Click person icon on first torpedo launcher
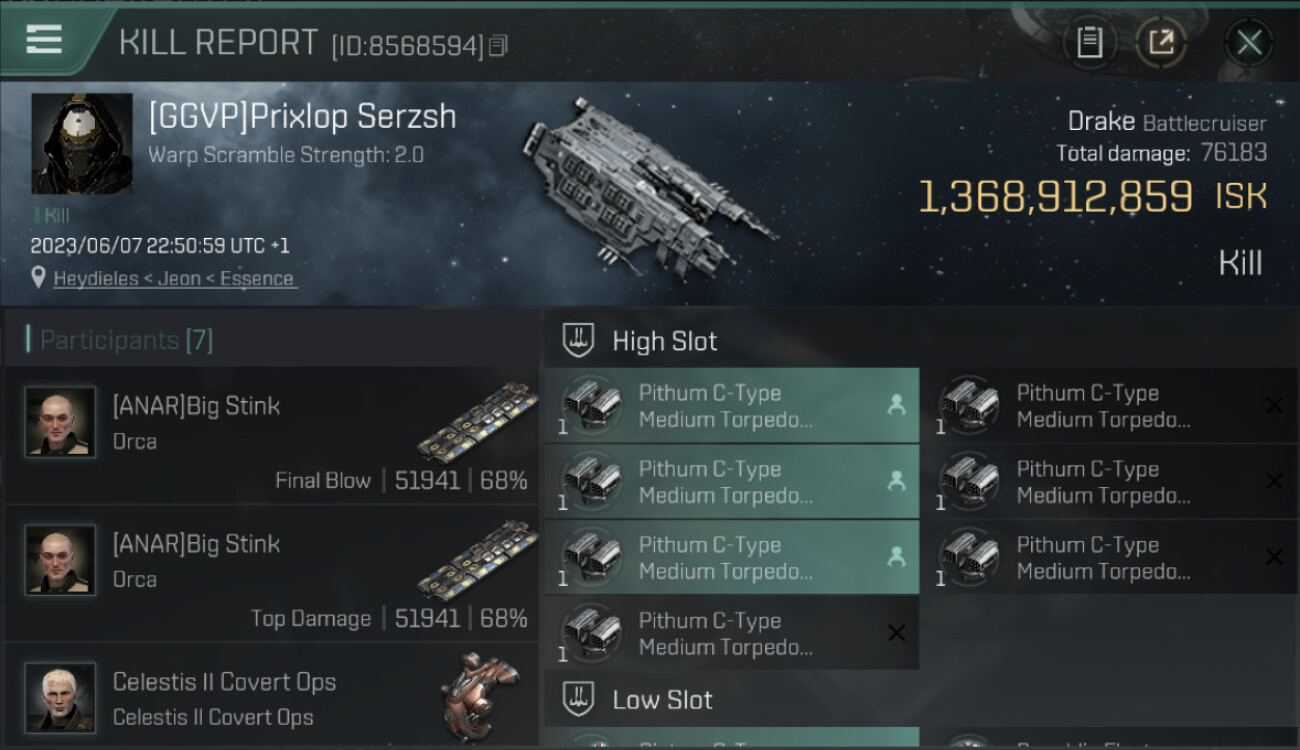 (x=896, y=405)
